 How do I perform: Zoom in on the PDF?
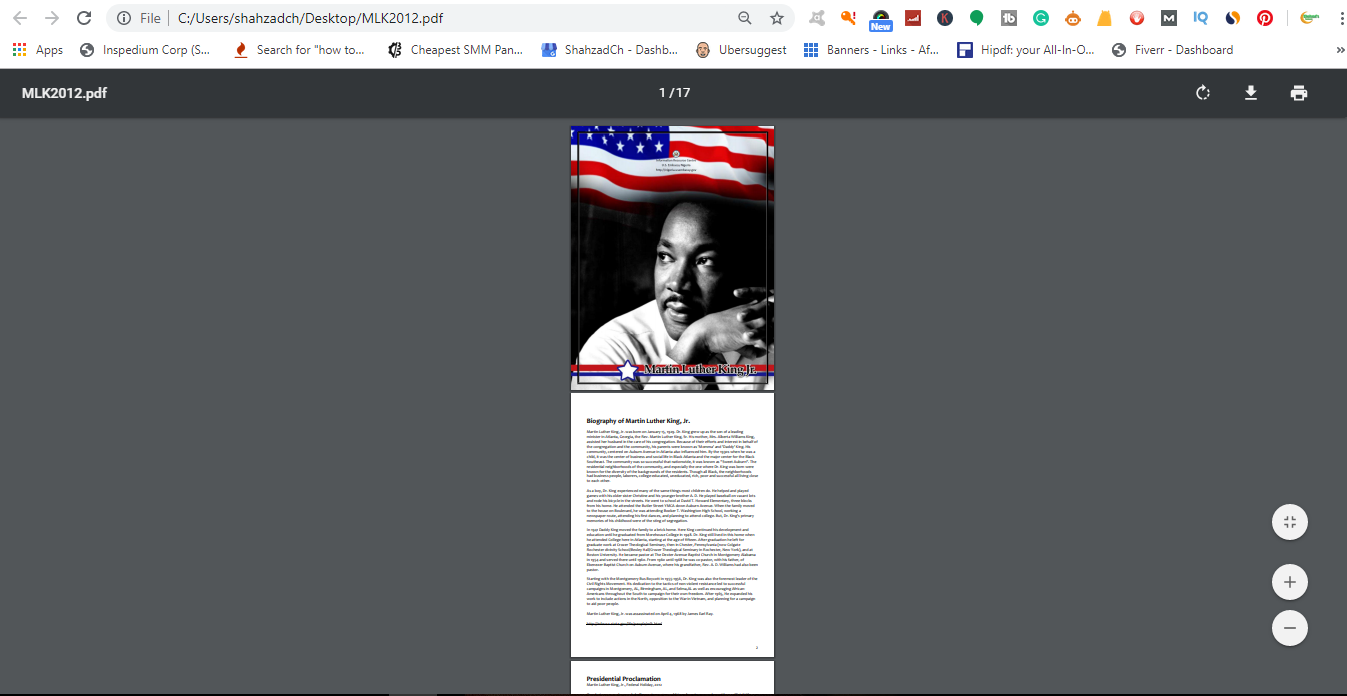(1290, 581)
